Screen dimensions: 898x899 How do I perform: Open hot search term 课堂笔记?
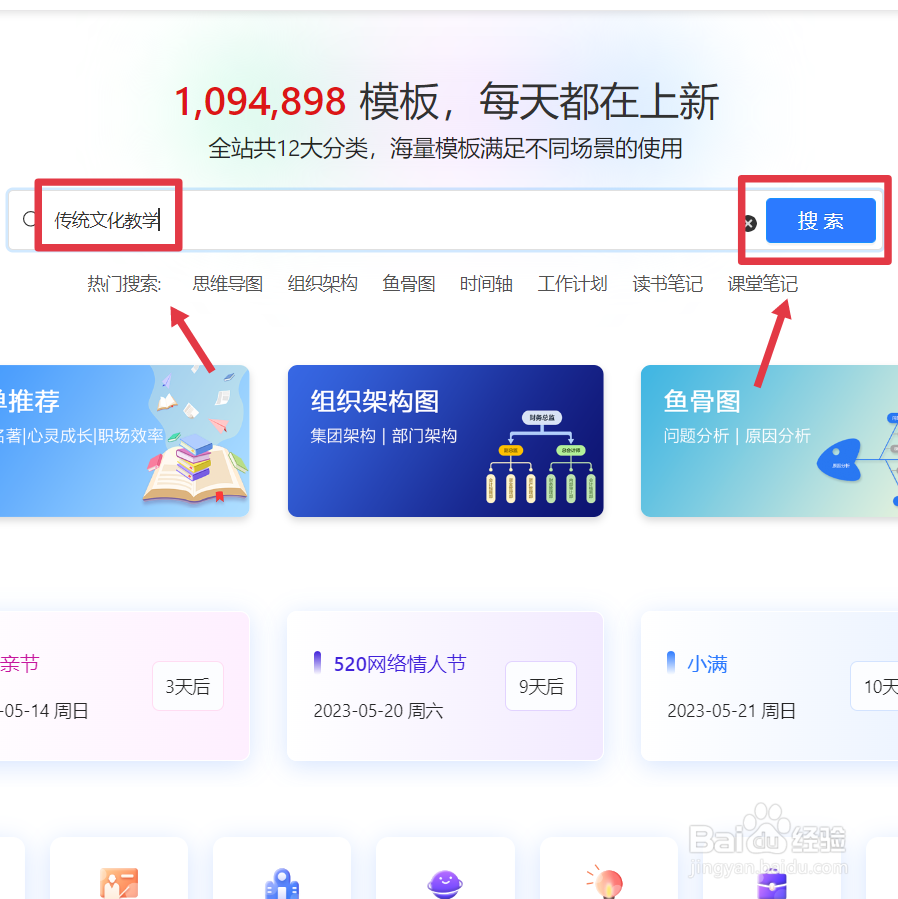763,283
